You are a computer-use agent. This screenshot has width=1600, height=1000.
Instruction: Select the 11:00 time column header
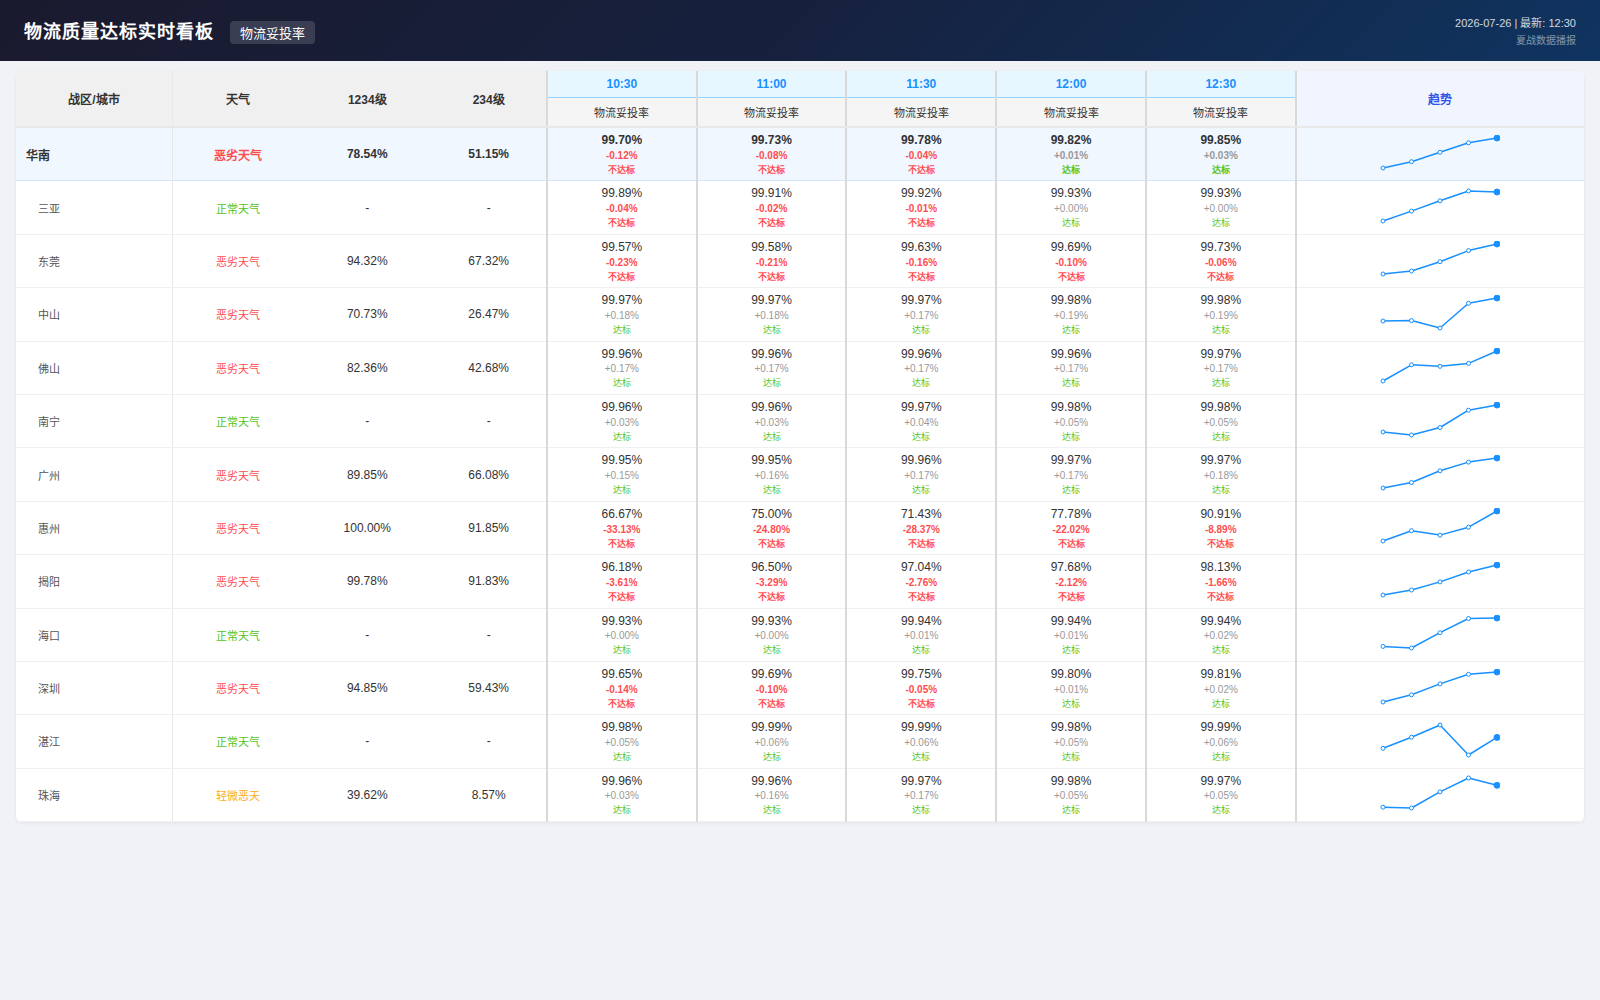[771, 84]
